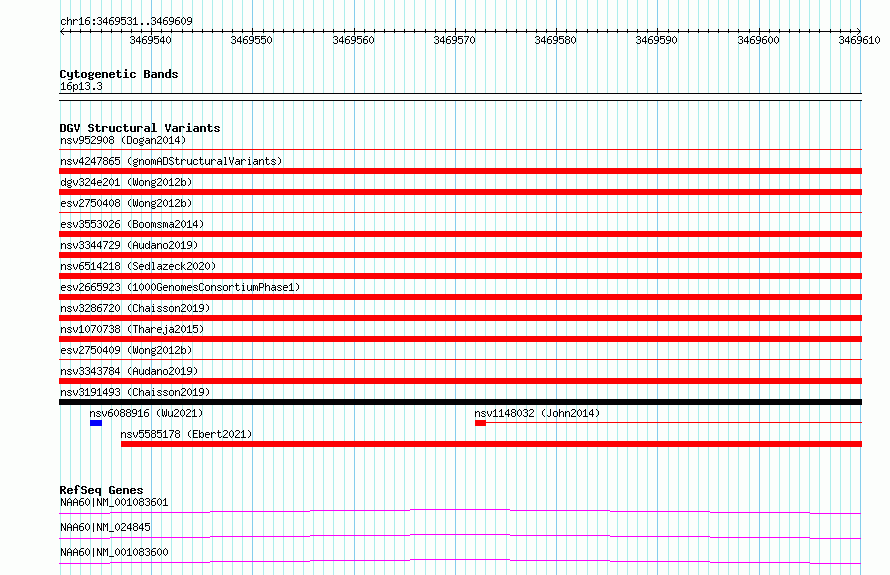Click the red nsv4247865 variant bar
Image resolution: width=890 pixels, height=575 pixels.
point(460,171)
